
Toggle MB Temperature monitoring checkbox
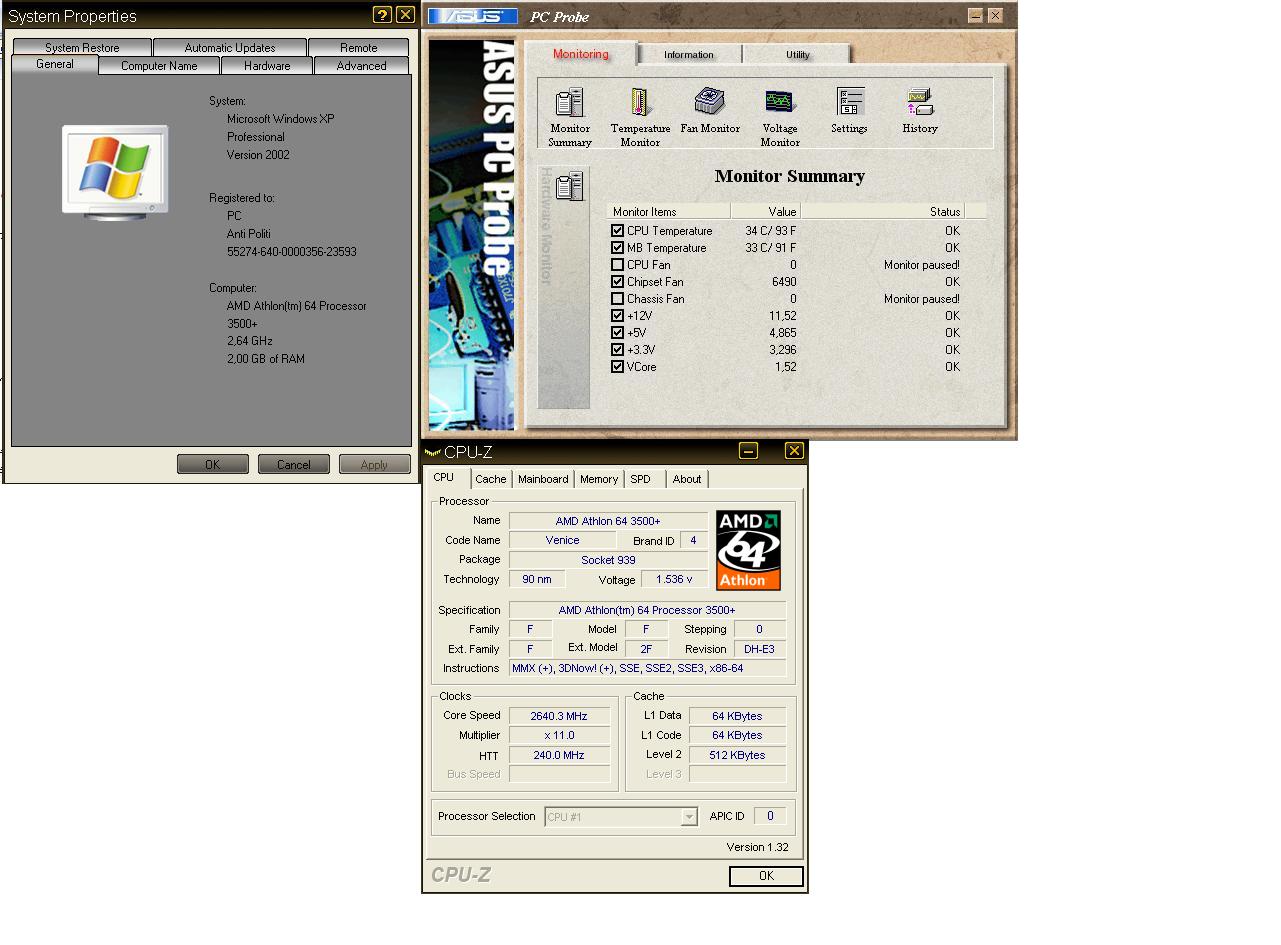point(617,248)
